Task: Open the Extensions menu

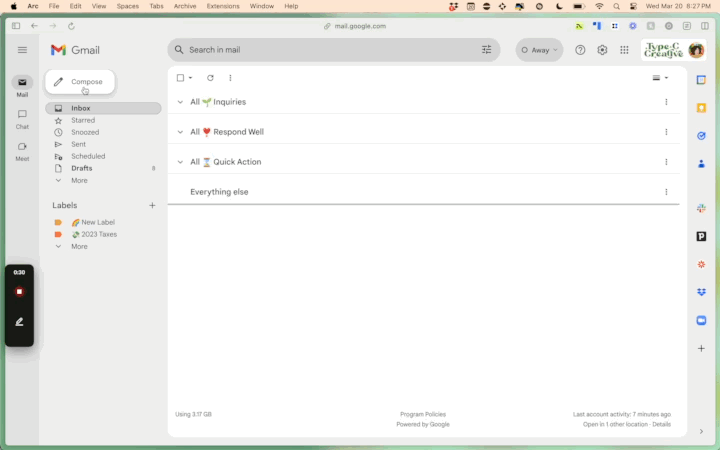Action: pos(223,6)
